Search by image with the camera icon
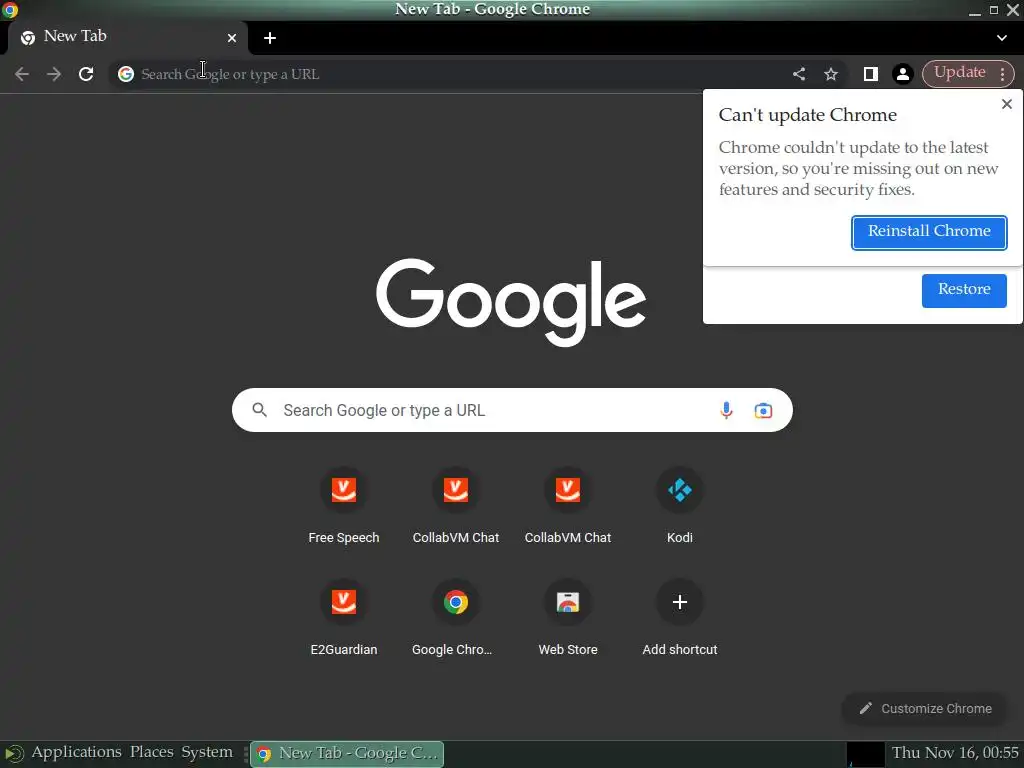Viewport: 1024px width, 768px height. pos(763,410)
